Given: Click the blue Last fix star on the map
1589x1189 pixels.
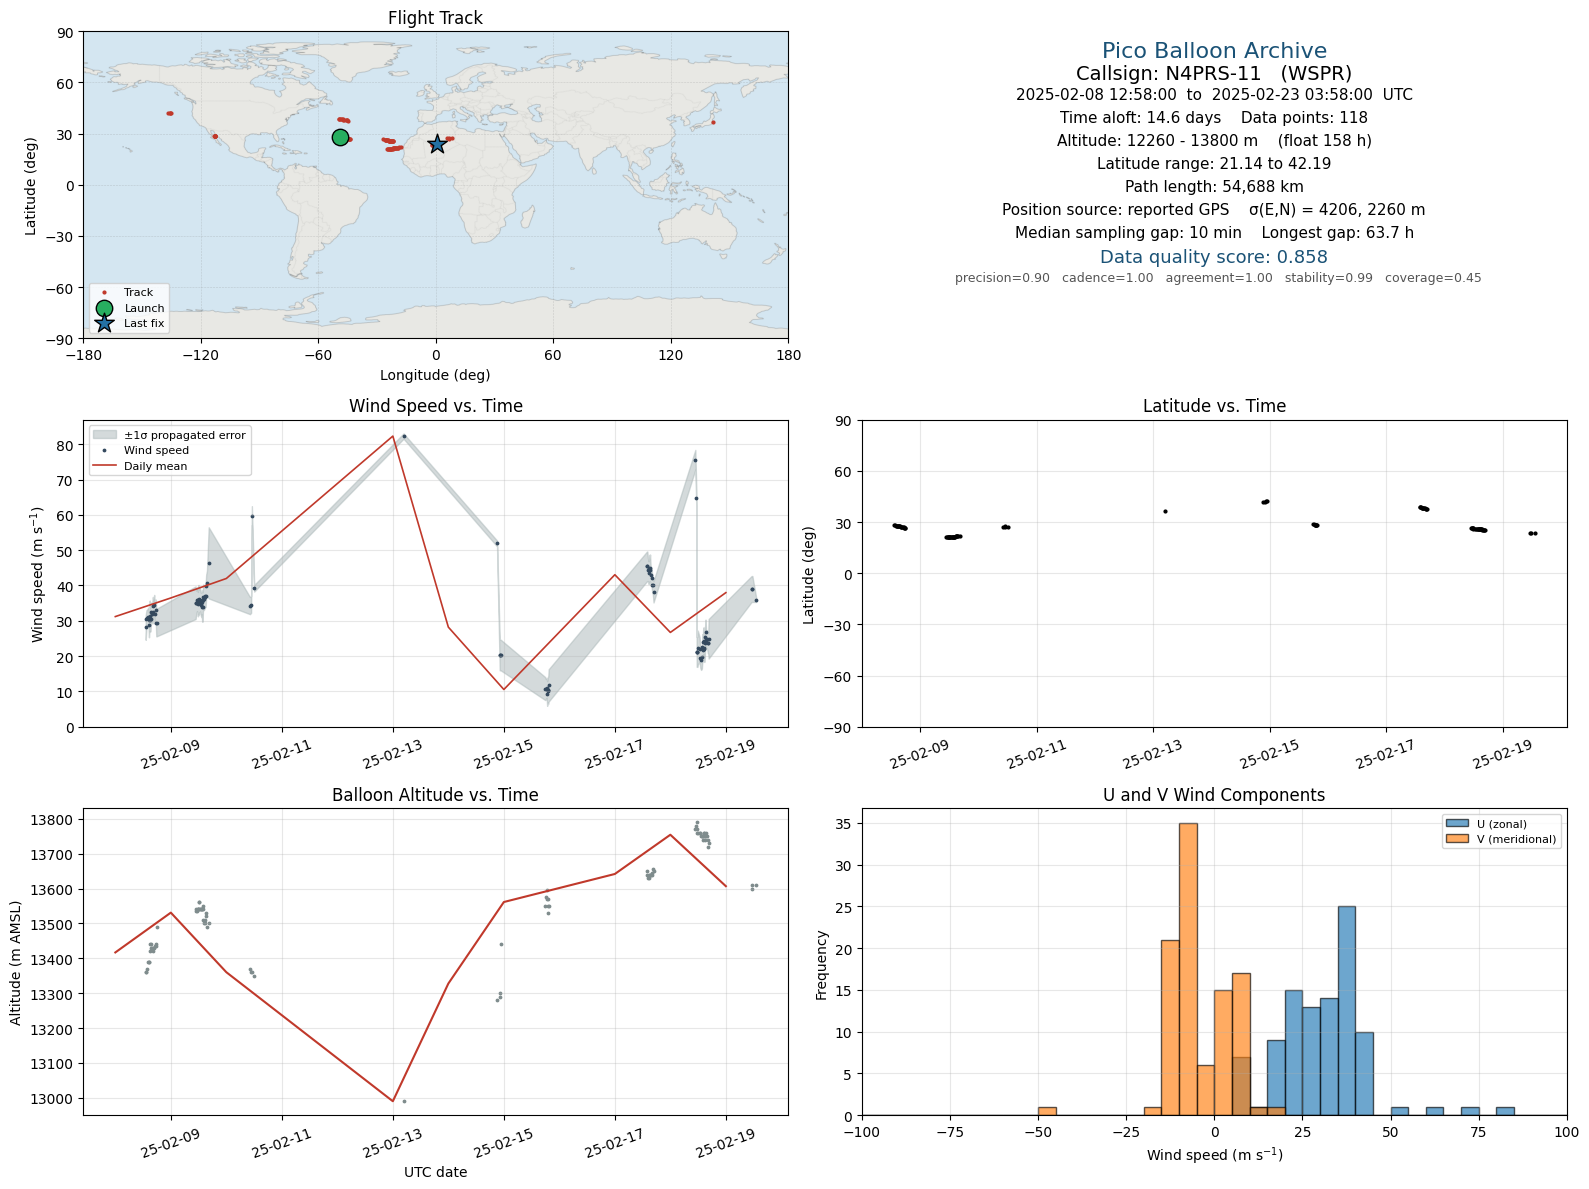Looking at the screenshot, I should (x=437, y=145).
